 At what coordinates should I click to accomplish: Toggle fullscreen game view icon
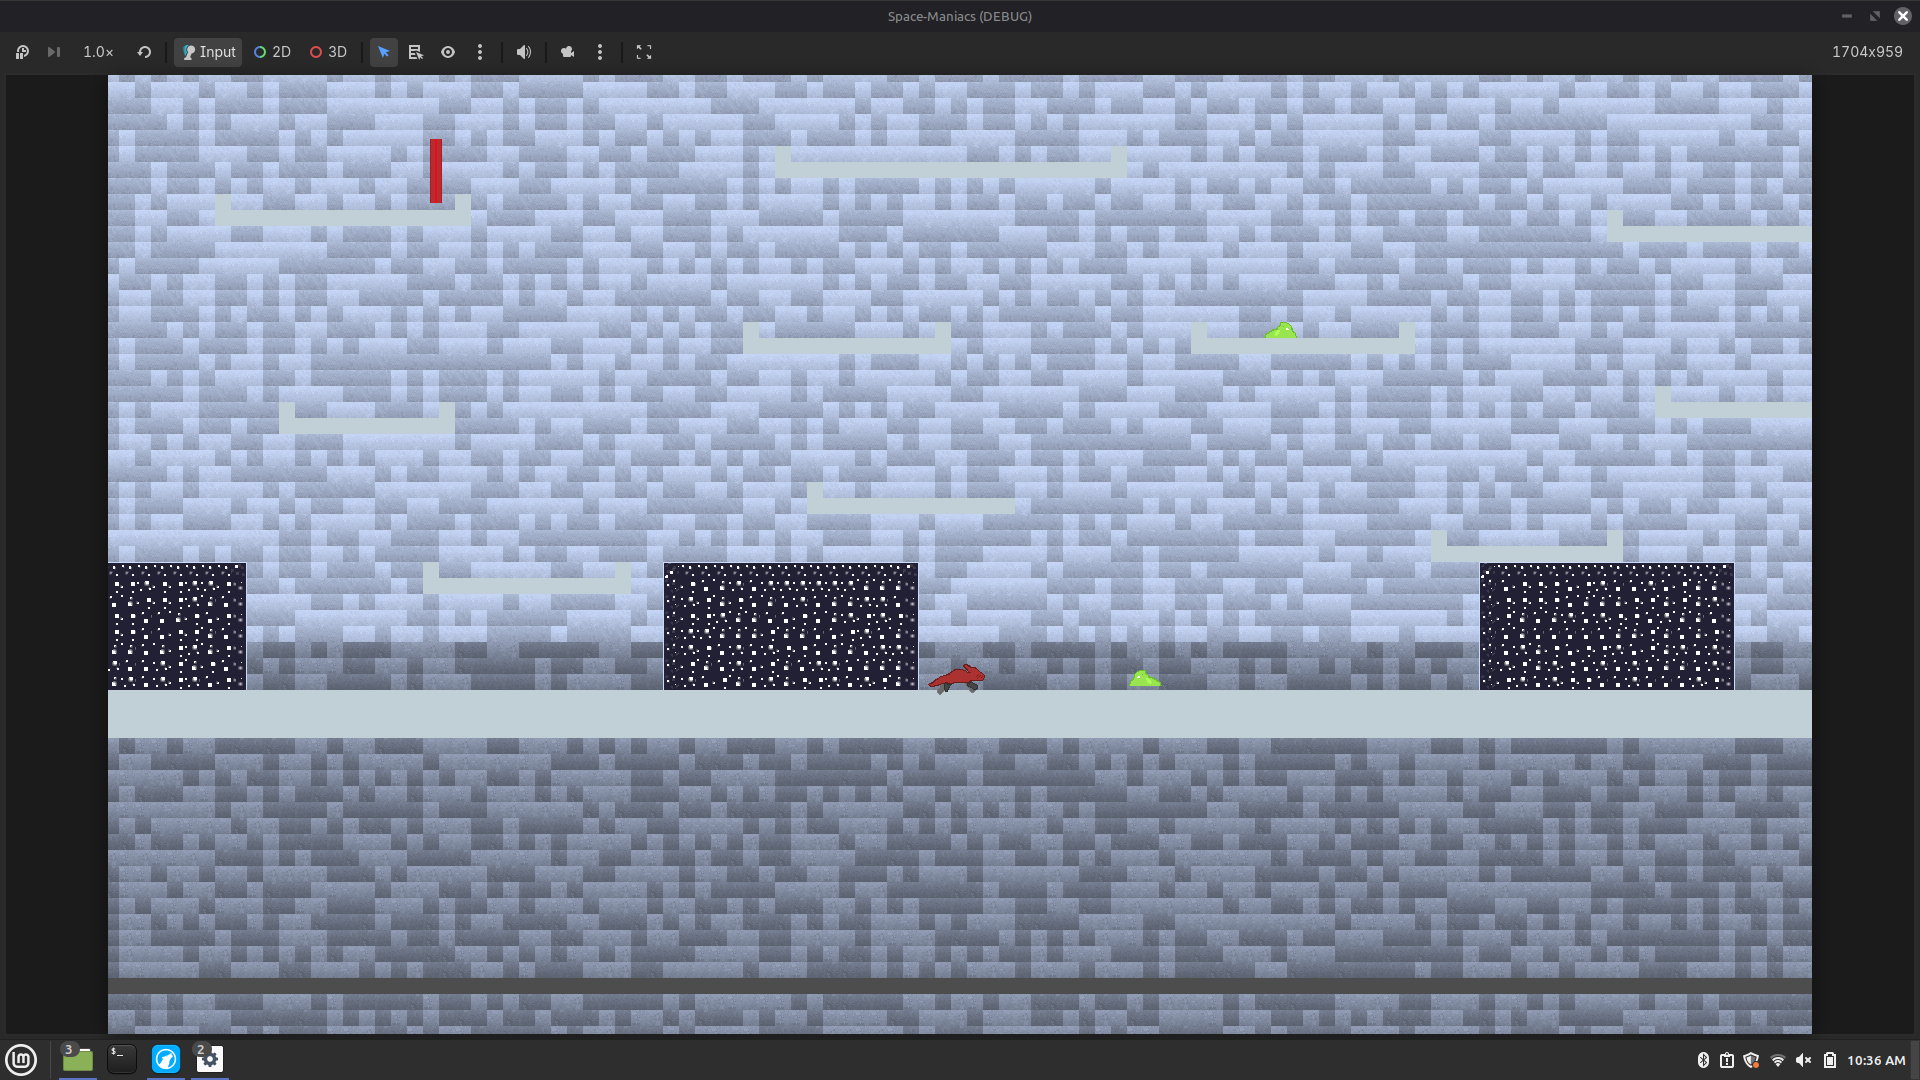pos(644,52)
